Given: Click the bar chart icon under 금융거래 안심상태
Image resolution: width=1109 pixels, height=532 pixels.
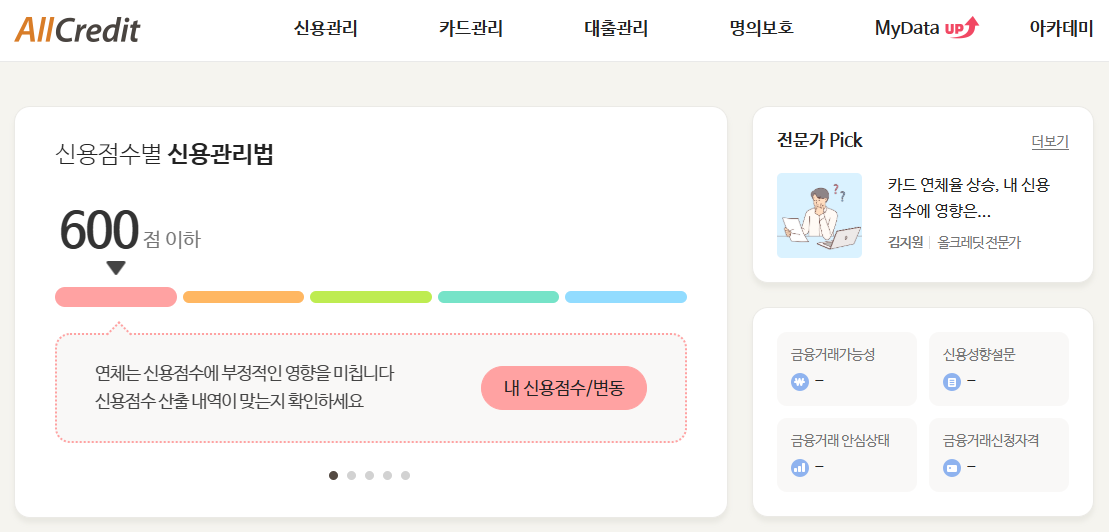Looking at the screenshot, I should coord(800,468).
